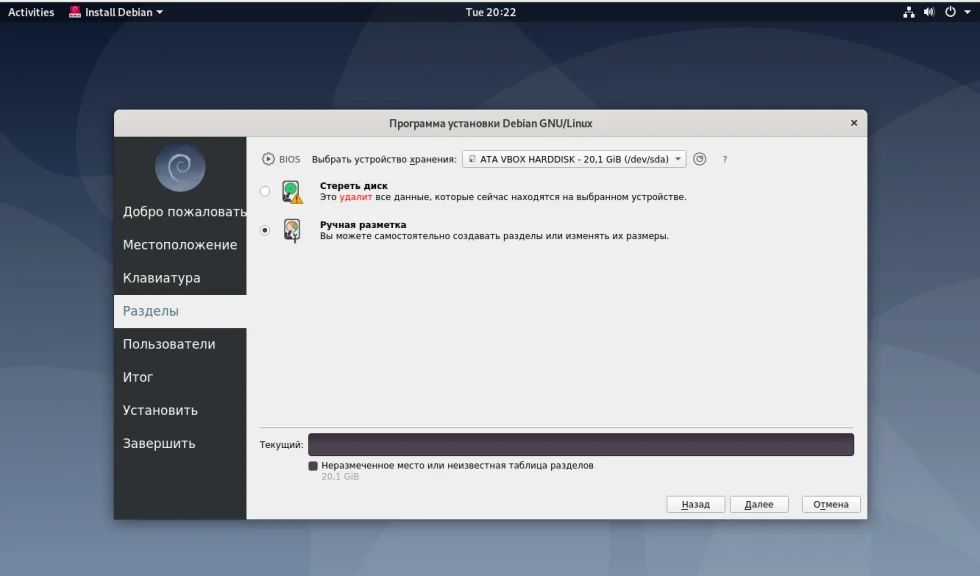Click the 'Стереть диск' option title
The height and width of the screenshot is (576, 980).
(x=354, y=186)
